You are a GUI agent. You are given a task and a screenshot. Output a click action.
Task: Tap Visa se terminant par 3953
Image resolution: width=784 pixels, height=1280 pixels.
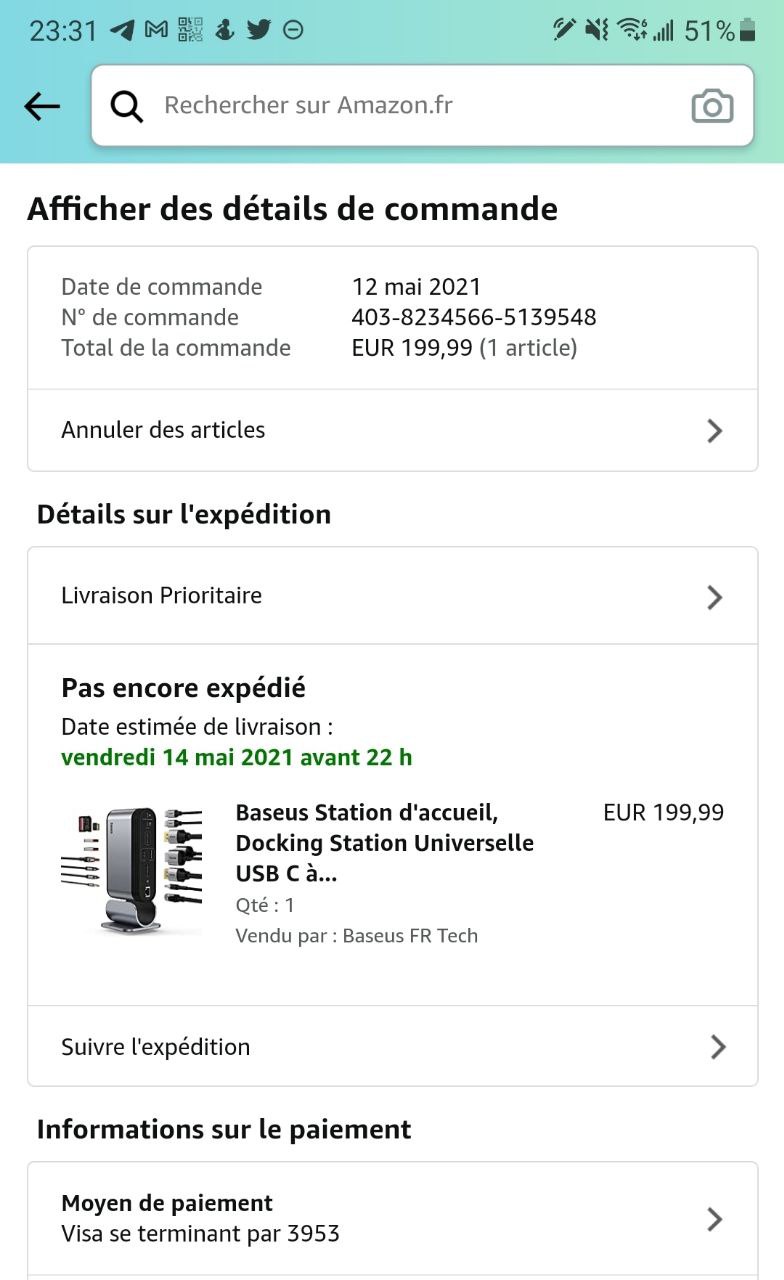tap(200, 1234)
